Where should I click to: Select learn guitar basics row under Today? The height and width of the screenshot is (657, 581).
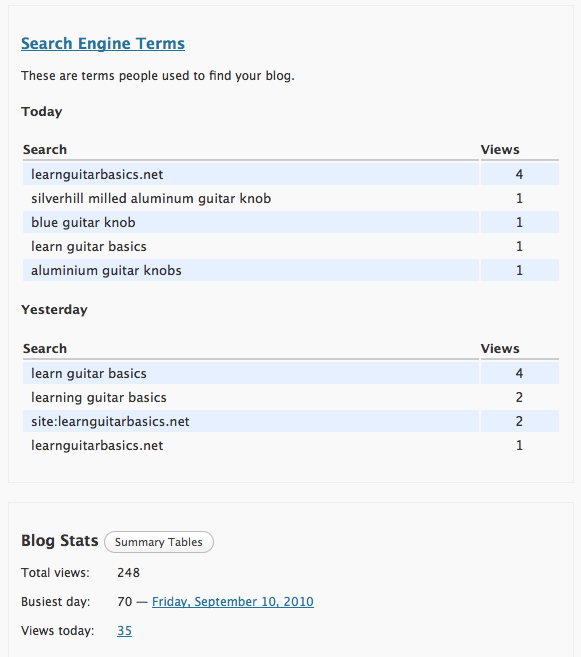pos(291,246)
